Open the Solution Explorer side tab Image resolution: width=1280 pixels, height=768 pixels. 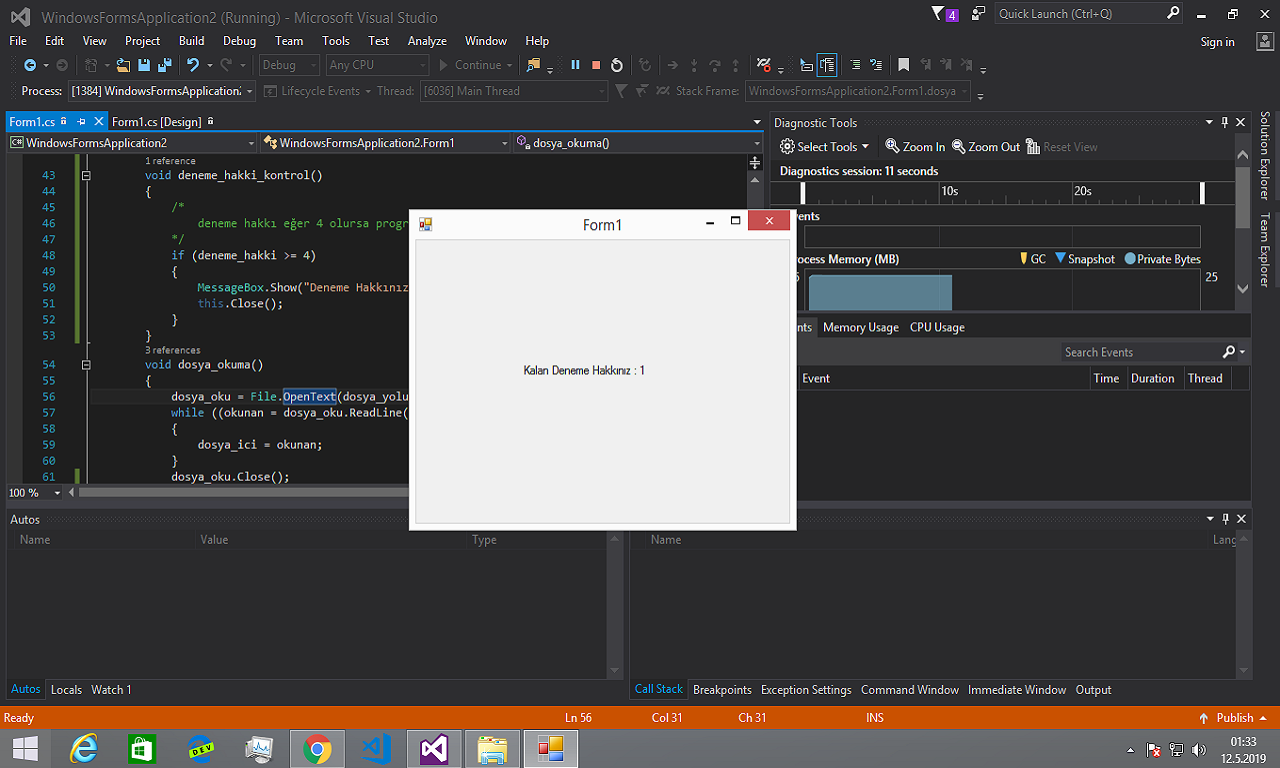click(1265, 156)
